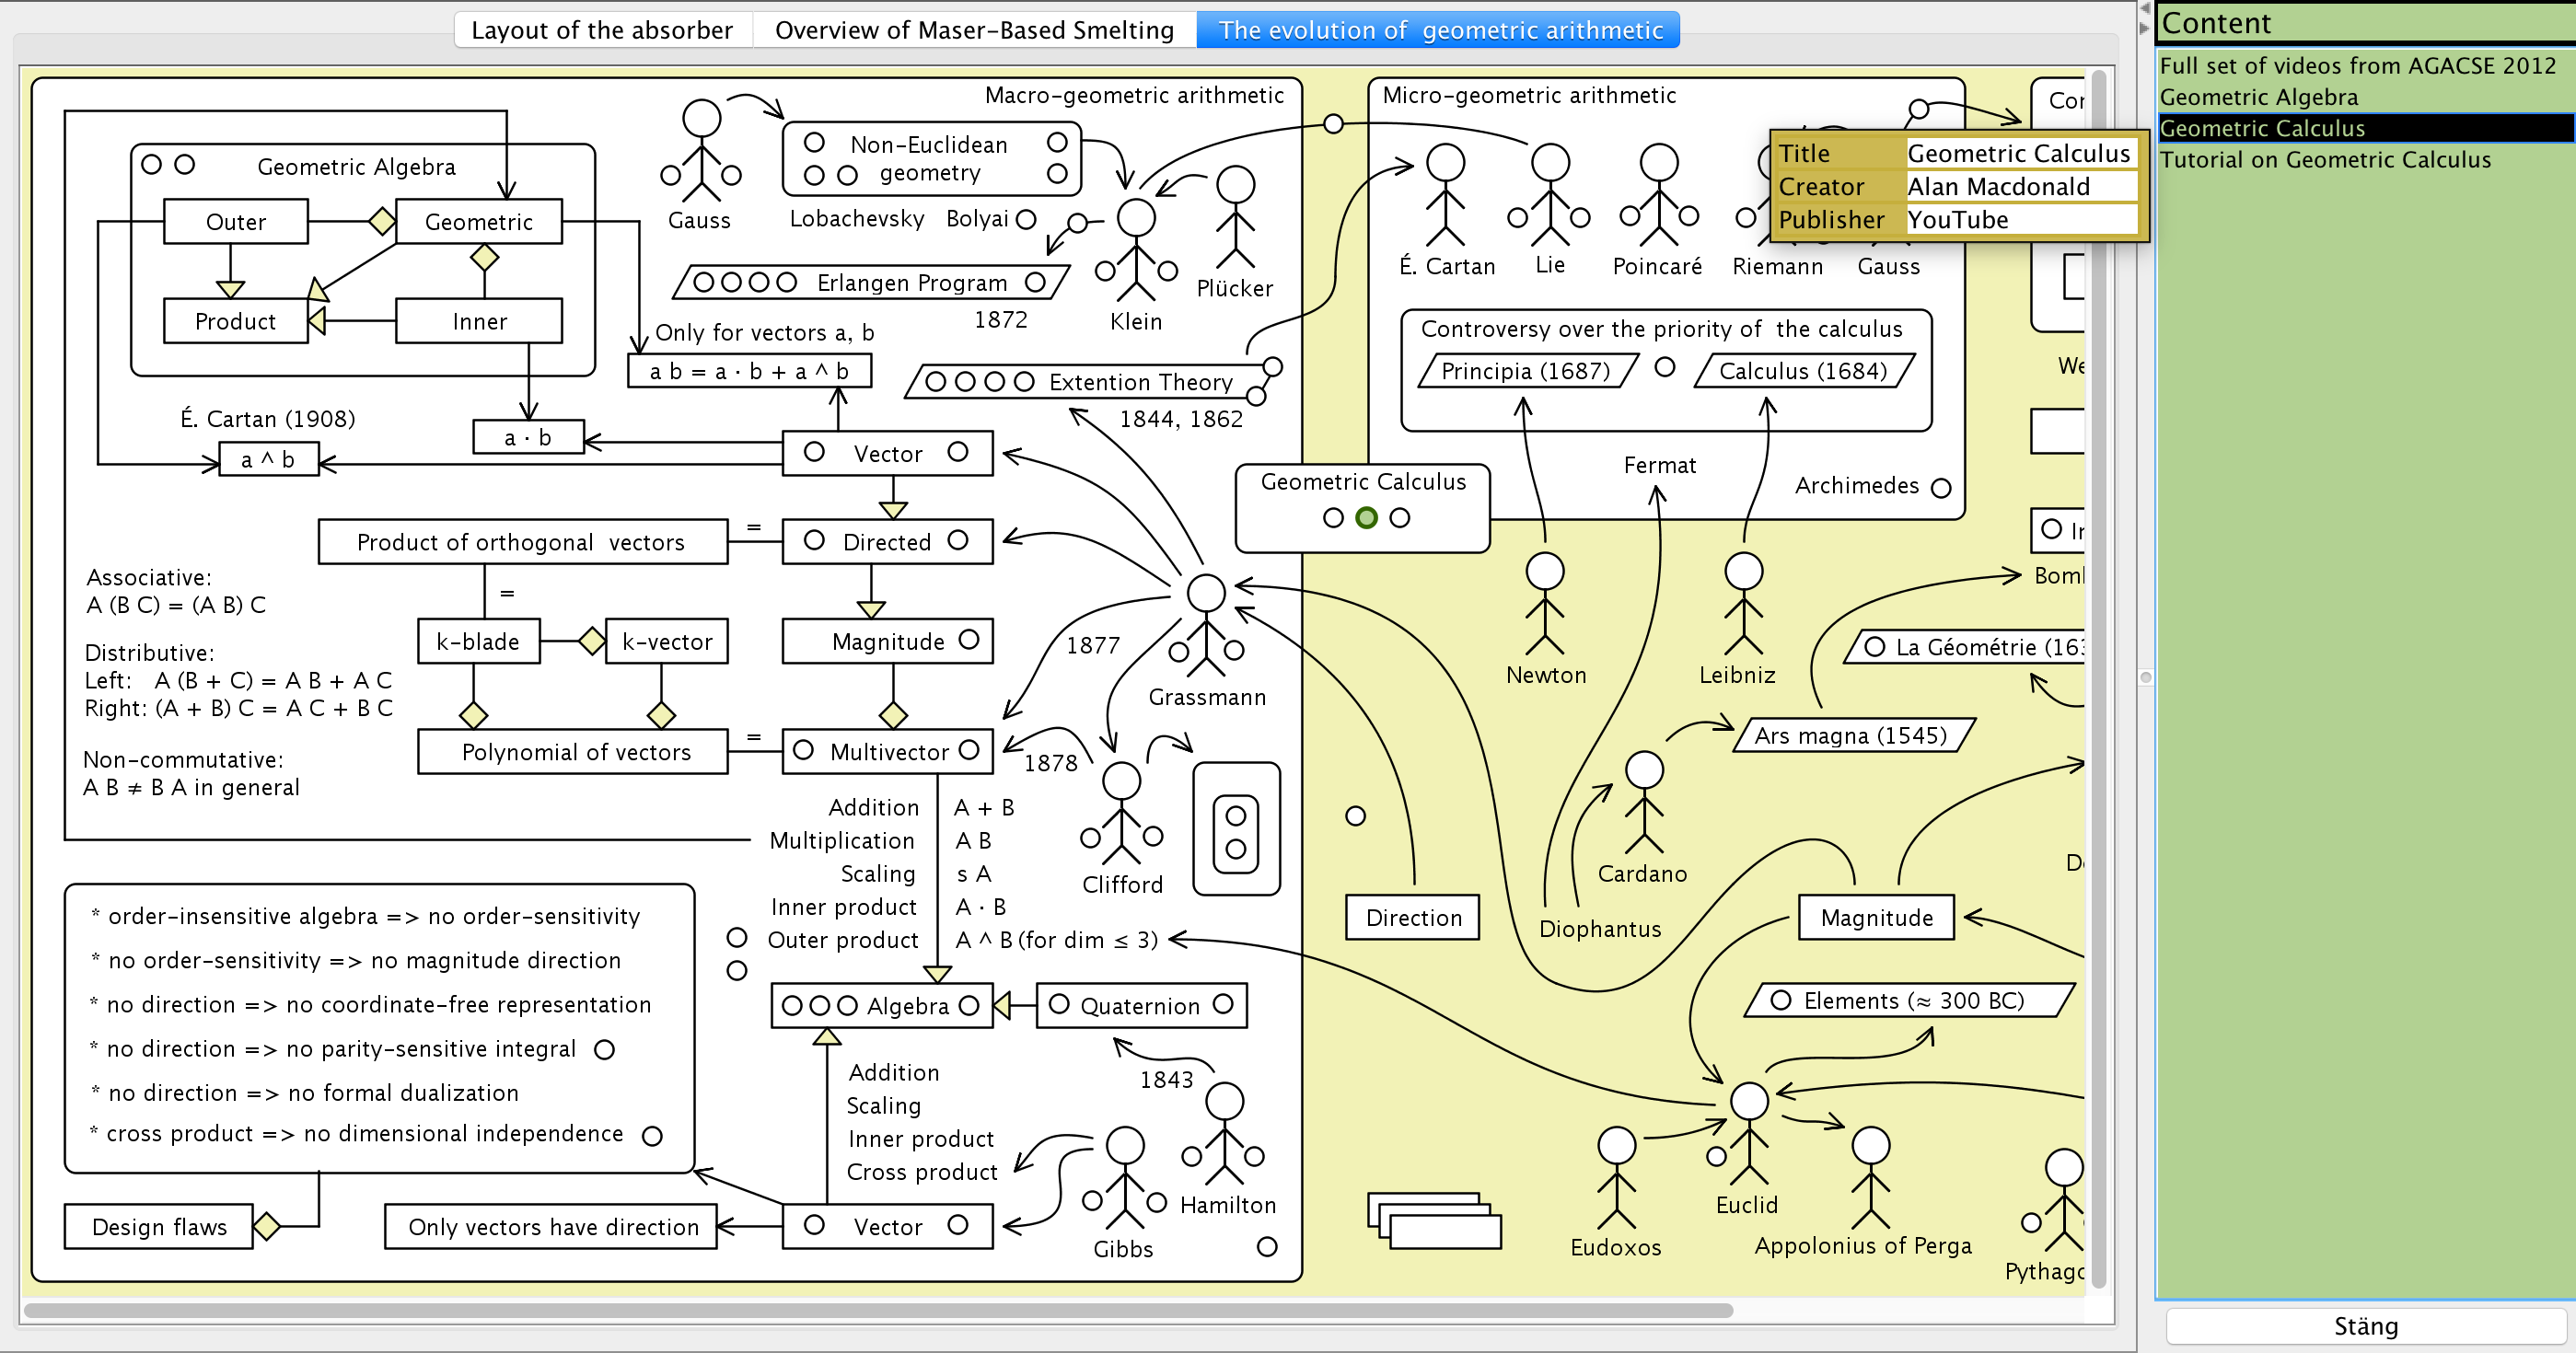Click the circle left of Quaternion label
Viewport: 2576px width, 1353px height.
point(1059,1004)
